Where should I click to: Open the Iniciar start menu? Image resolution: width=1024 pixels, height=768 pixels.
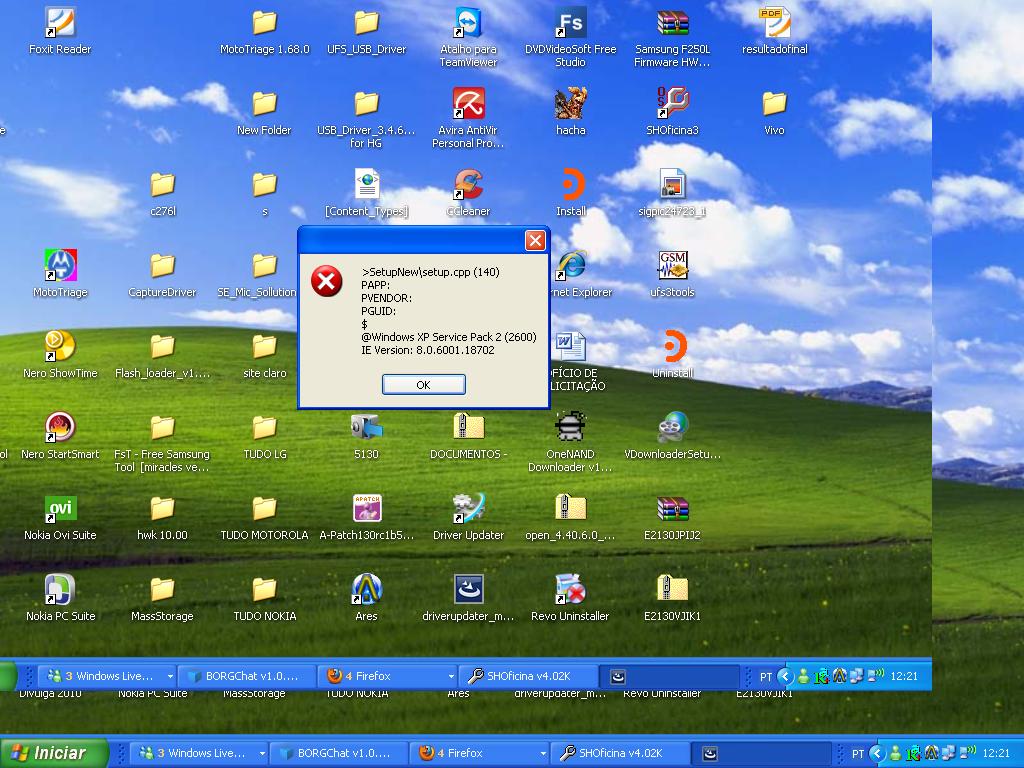(52, 753)
